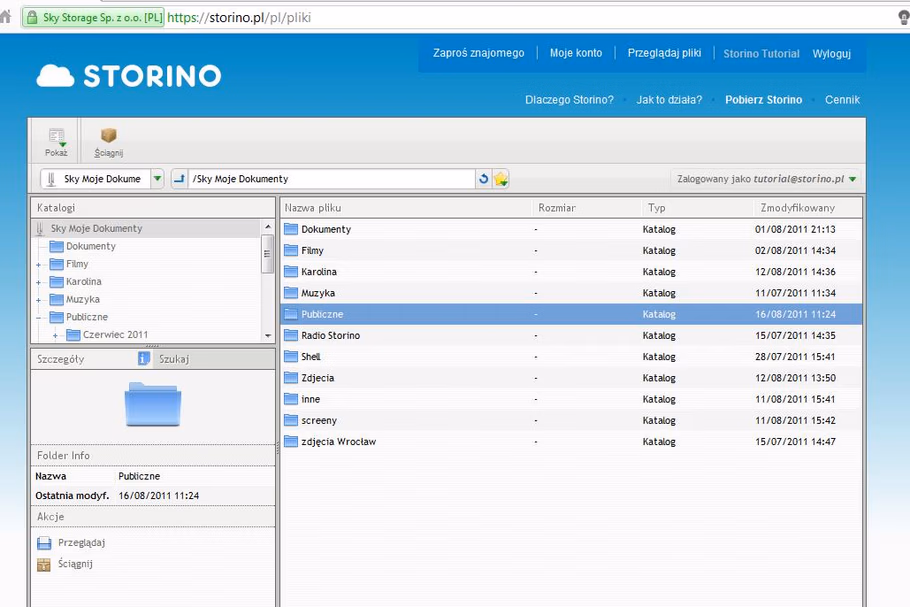Click the refresh icon beside path field
Viewport: 910px width, 607px height.
click(x=484, y=179)
